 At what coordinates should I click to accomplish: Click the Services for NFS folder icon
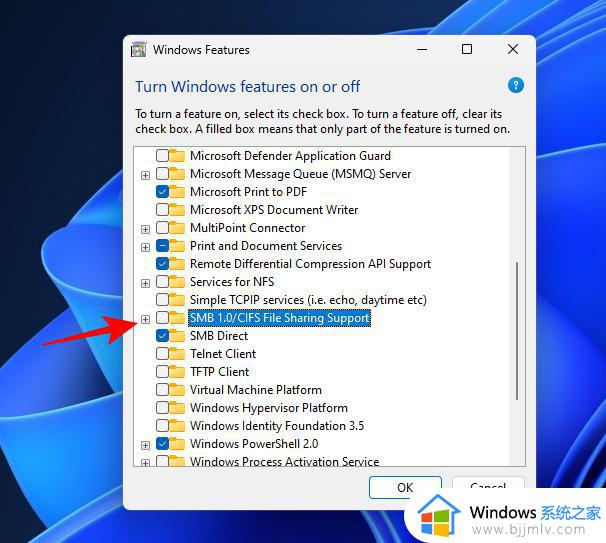tap(177, 281)
